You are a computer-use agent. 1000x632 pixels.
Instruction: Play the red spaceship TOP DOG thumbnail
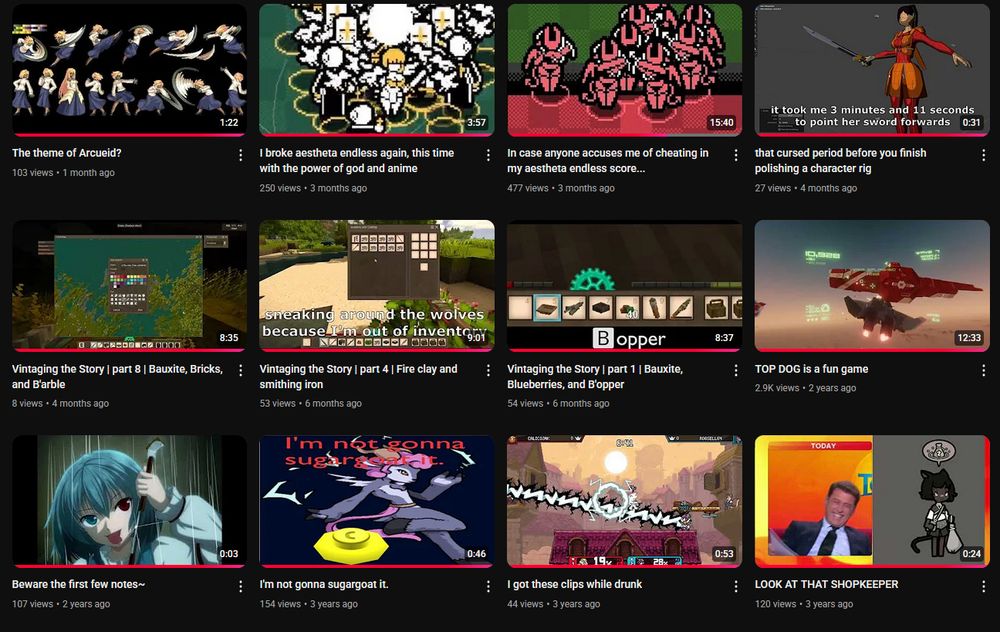pyautogui.click(x=872, y=286)
